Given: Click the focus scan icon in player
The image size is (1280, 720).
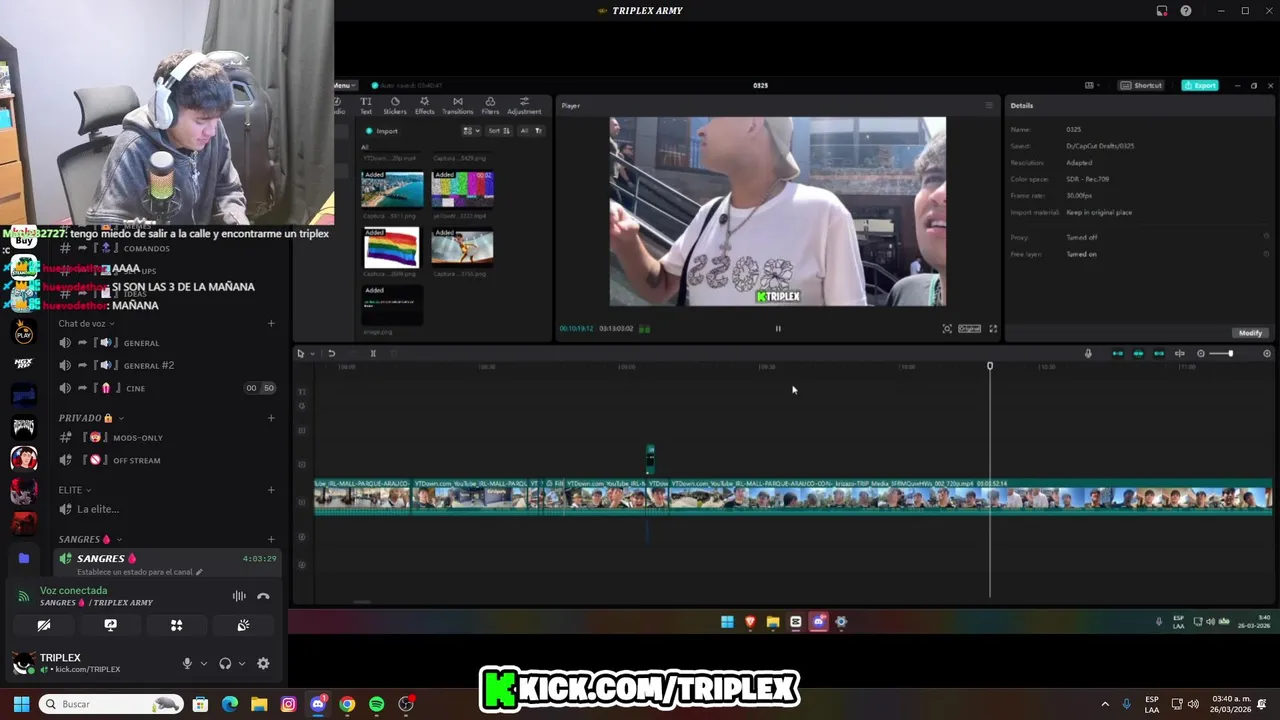Looking at the screenshot, I should point(947,328).
